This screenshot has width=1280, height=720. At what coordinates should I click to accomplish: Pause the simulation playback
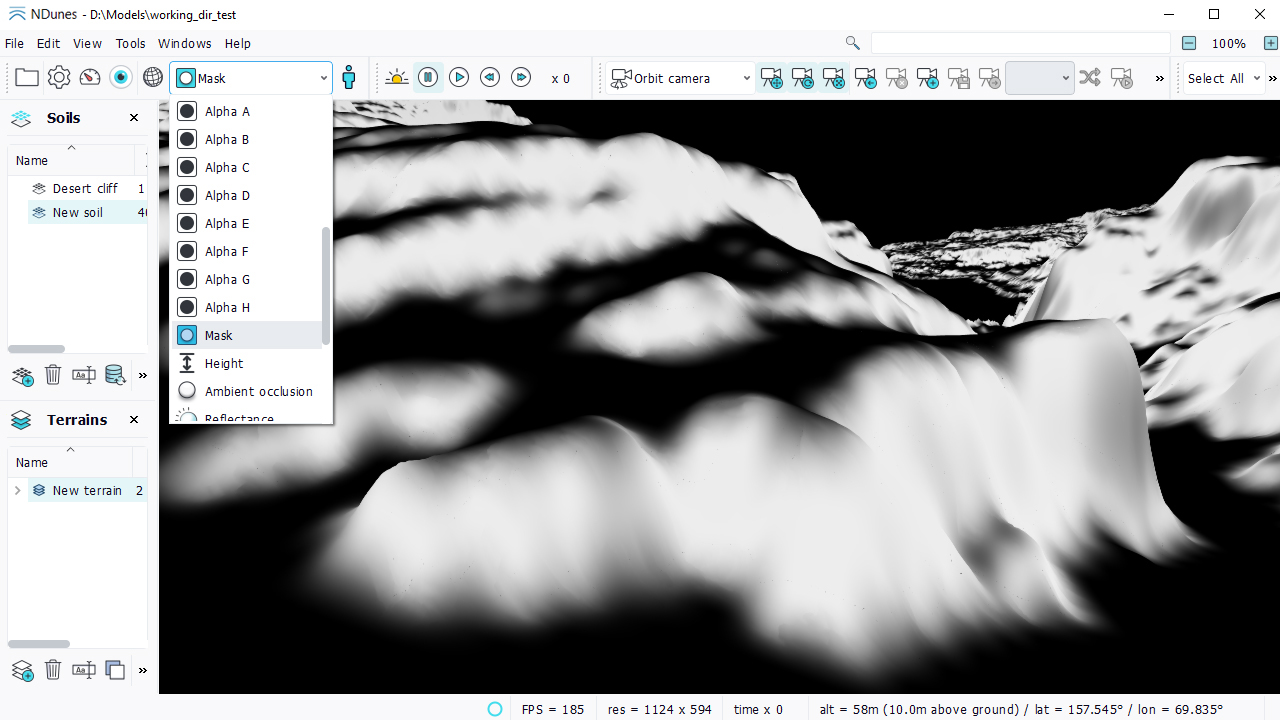(428, 78)
